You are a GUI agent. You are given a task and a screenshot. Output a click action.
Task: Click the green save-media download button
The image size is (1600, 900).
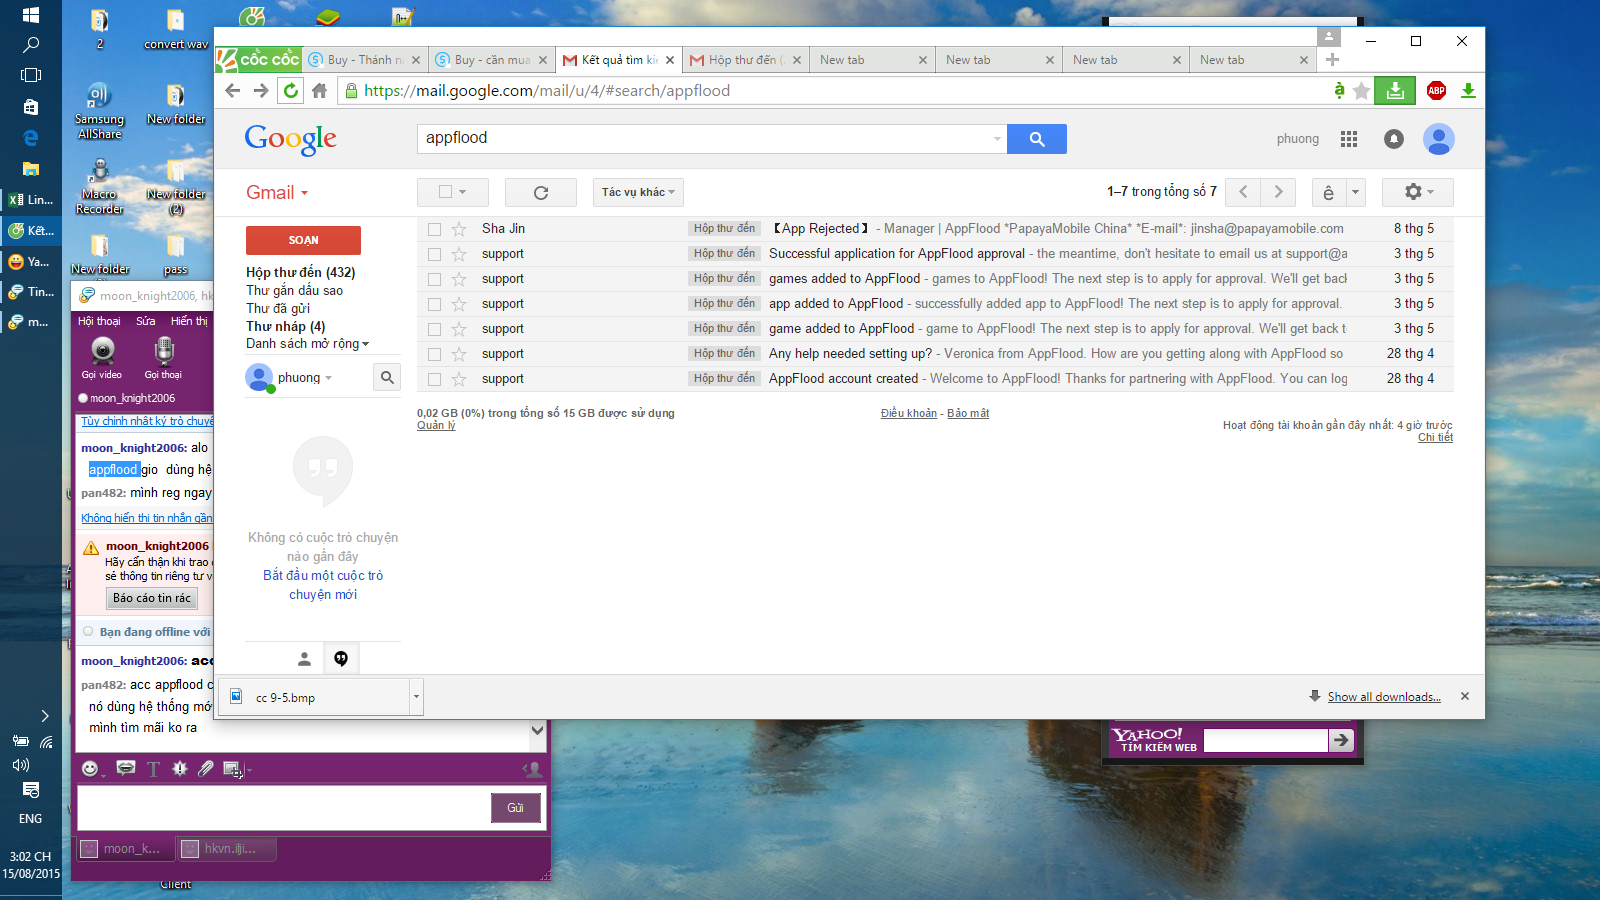coord(1395,91)
